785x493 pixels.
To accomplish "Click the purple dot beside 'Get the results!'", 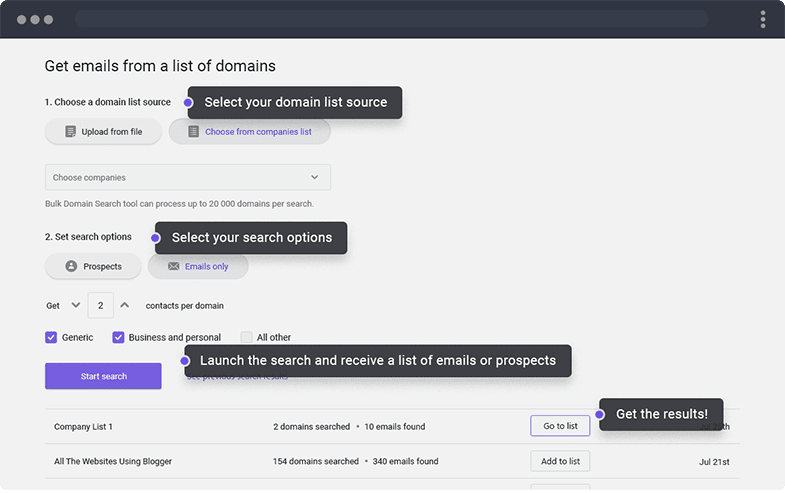I will 600,414.
